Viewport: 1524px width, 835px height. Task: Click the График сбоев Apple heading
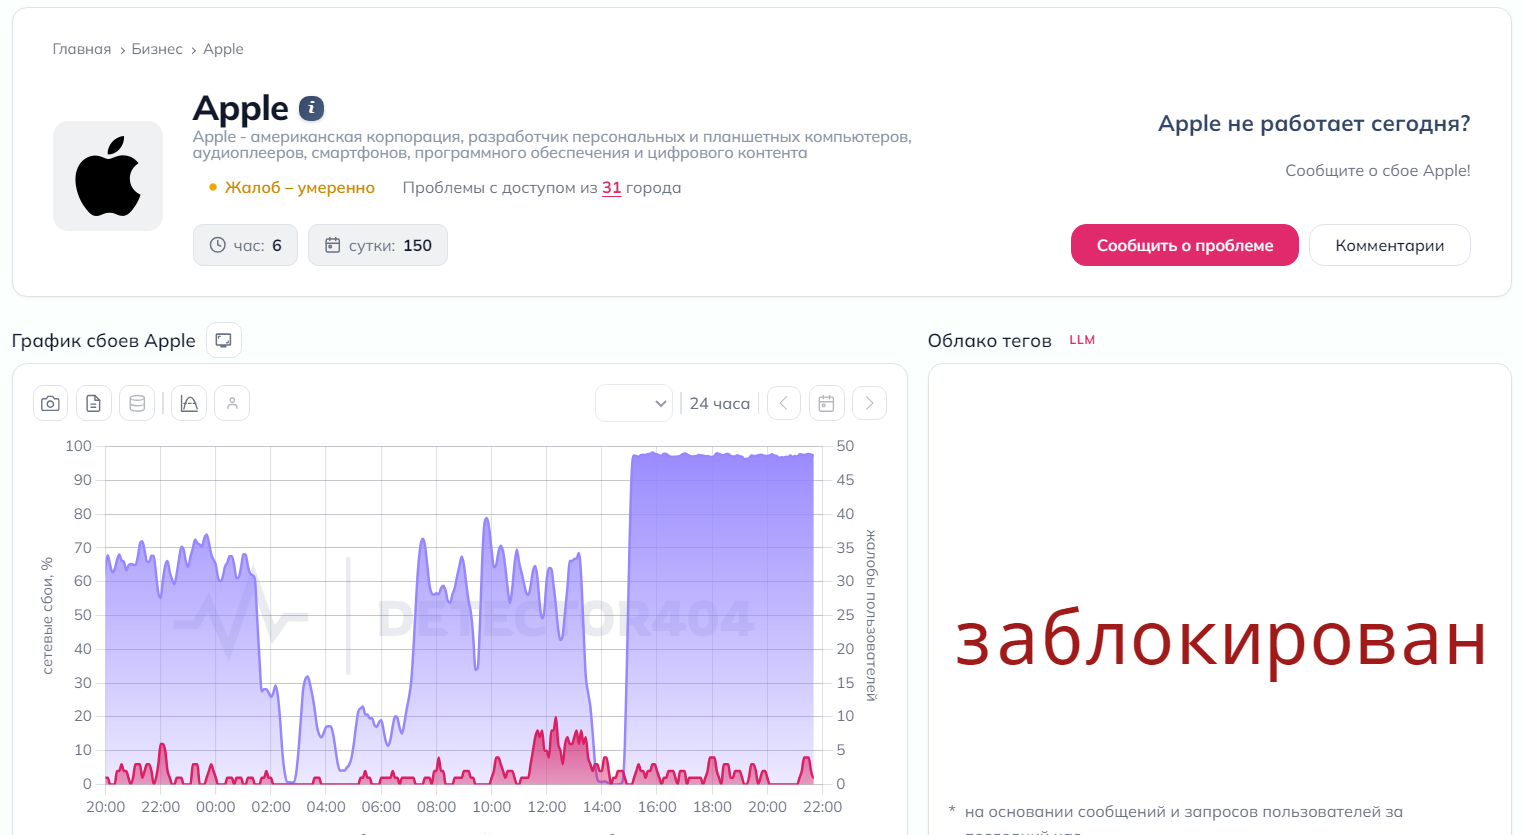pyautogui.click(x=104, y=341)
